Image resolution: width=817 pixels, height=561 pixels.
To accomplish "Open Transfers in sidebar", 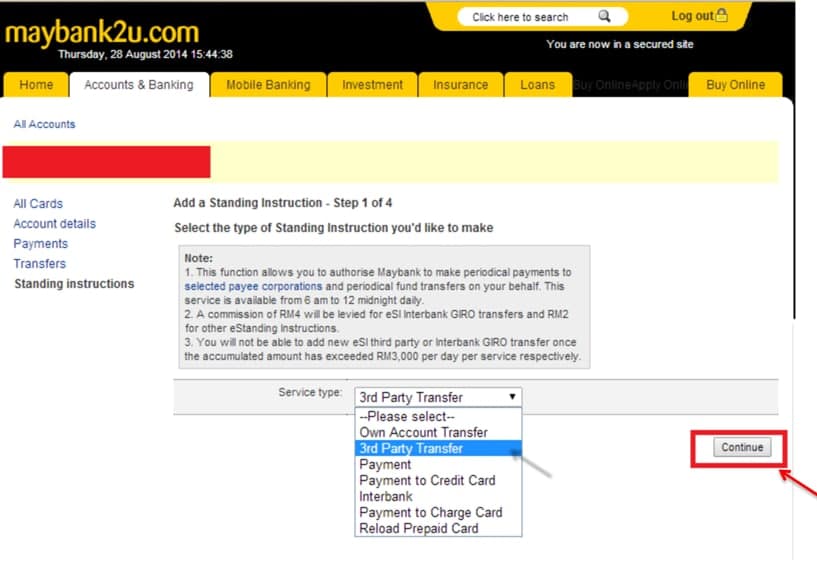I will (x=40, y=264).
